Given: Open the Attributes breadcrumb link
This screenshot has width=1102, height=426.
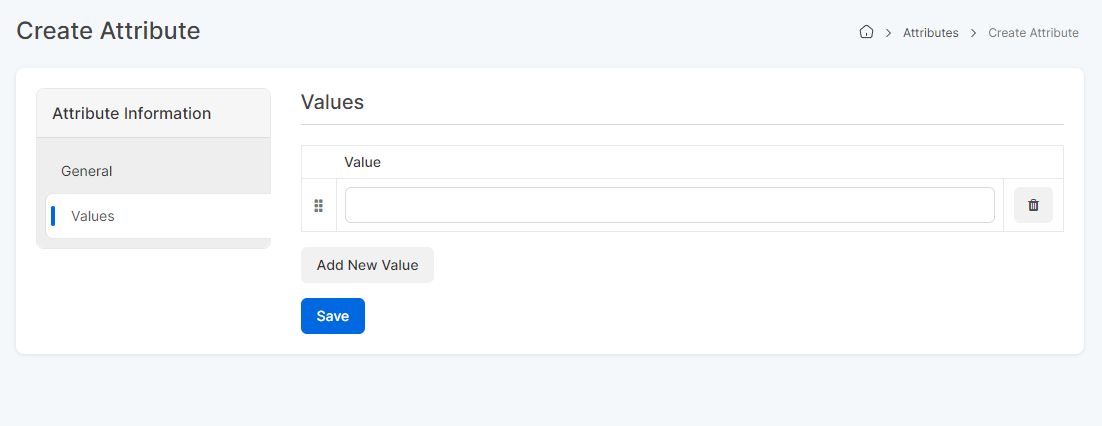Looking at the screenshot, I should tap(931, 32).
